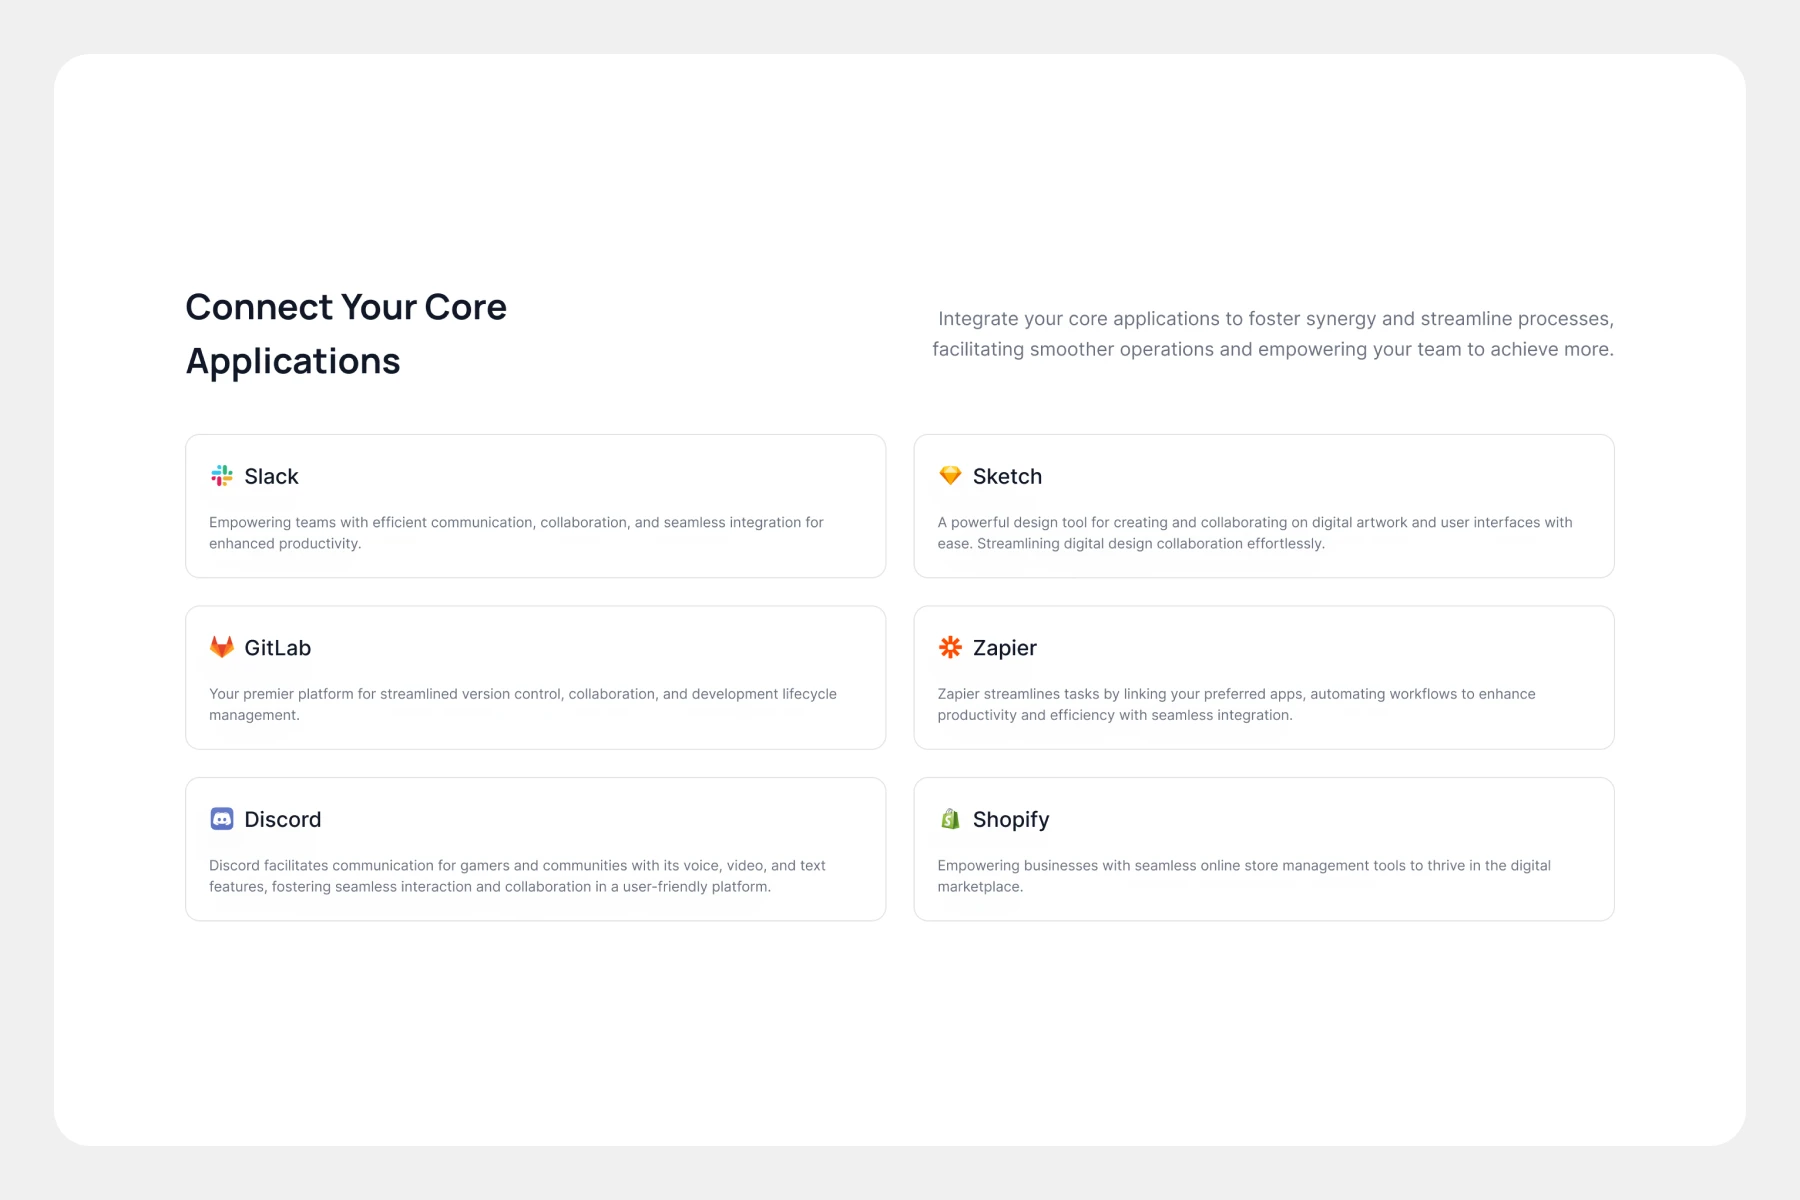The image size is (1800, 1200).
Task: Click the Discord card description text
Action: (517, 876)
